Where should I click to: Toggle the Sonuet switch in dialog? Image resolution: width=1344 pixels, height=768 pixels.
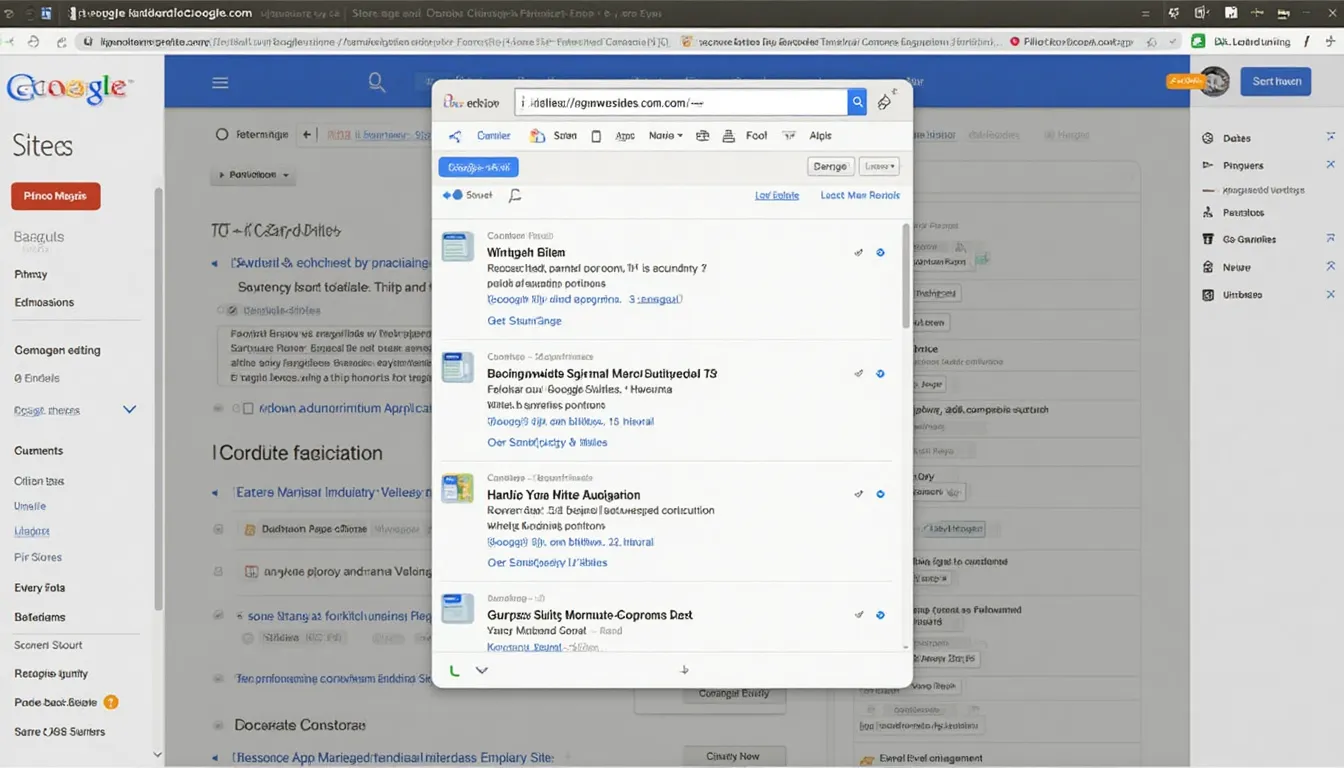(453, 195)
